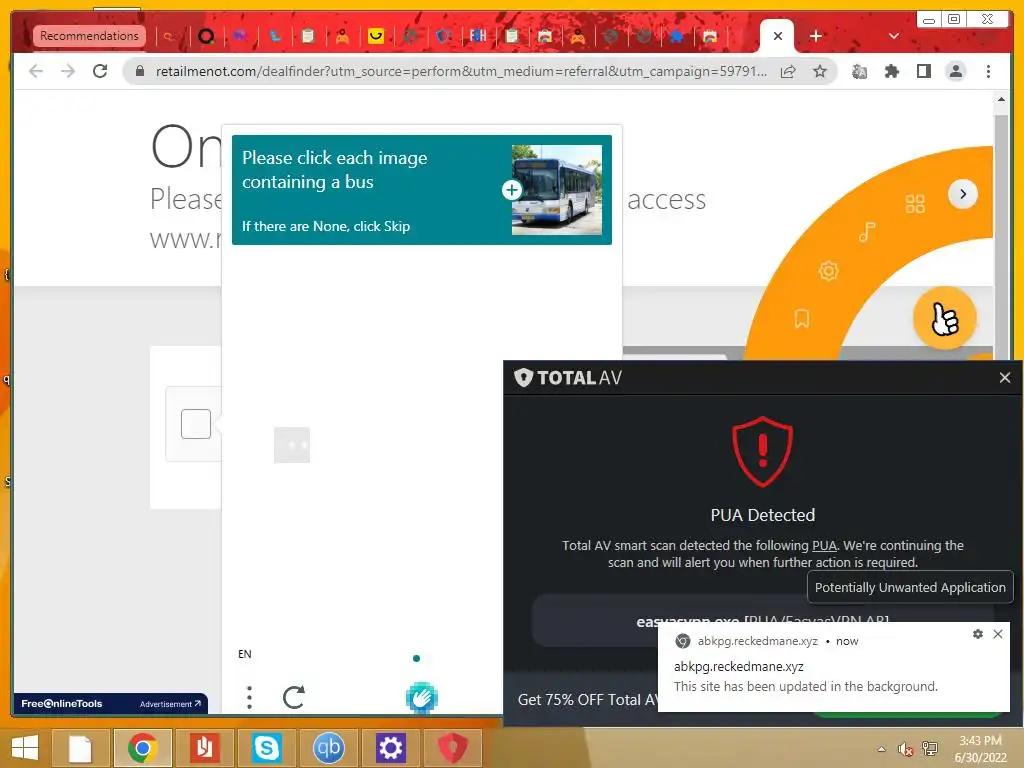Open the blank document app in the taskbar

(x=80, y=748)
